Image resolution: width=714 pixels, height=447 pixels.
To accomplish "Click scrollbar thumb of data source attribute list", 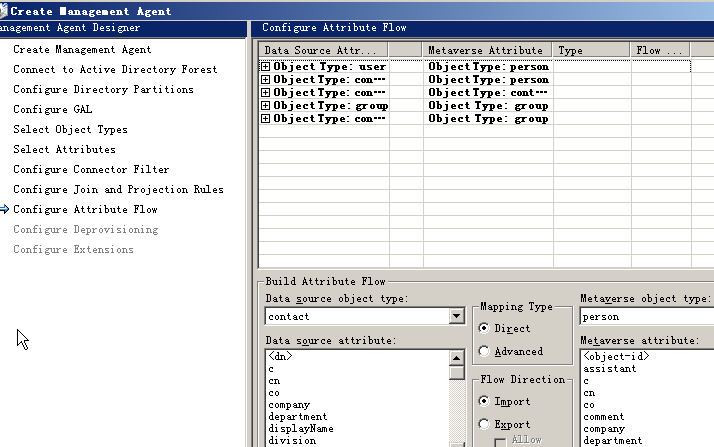I will pos(456,373).
